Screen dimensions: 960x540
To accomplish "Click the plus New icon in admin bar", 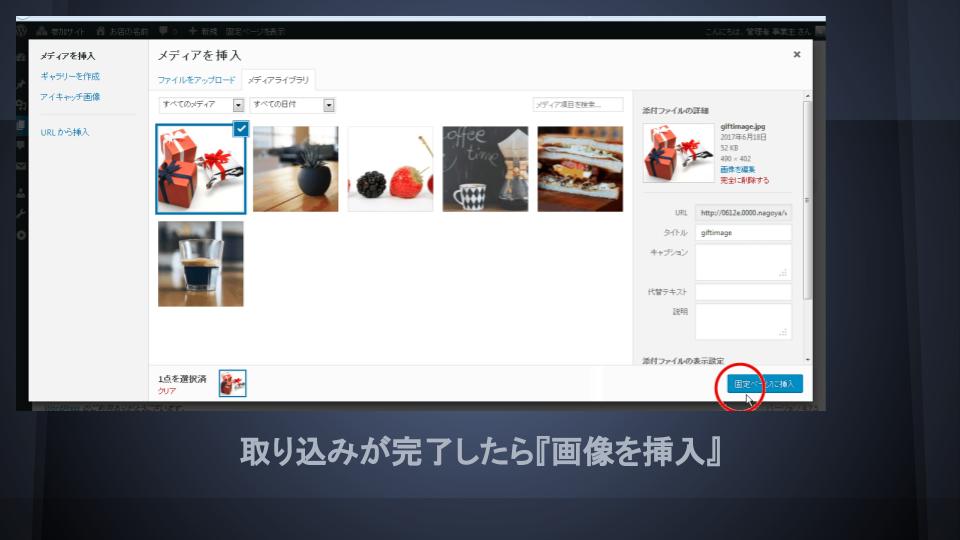I will tap(193, 32).
